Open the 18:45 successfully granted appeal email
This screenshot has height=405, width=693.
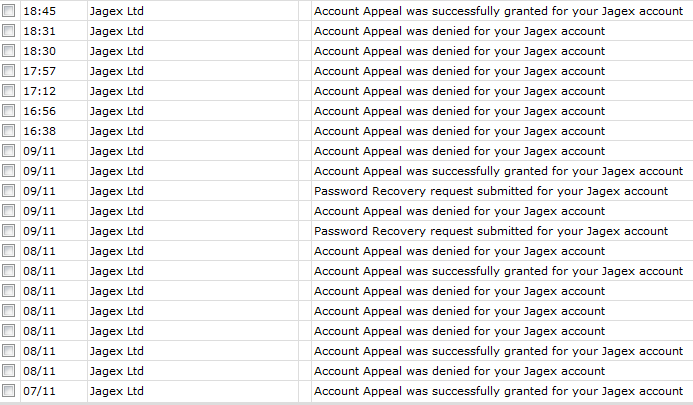pyautogui.click(x=498, y=11)
